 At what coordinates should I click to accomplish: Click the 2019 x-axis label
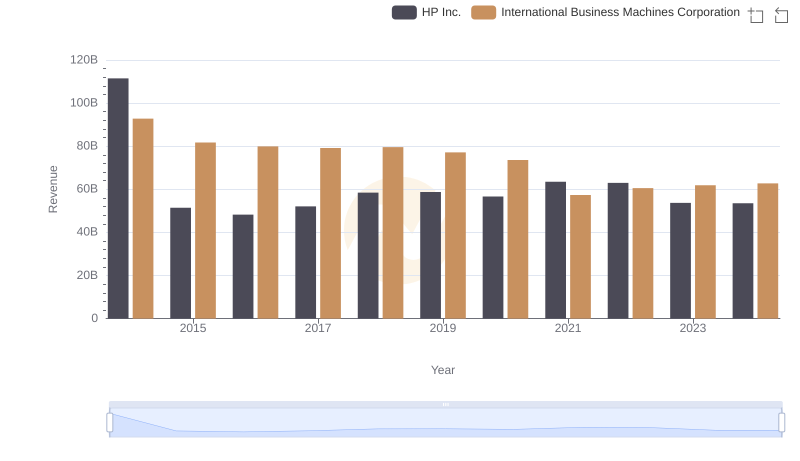[x=443, y=328]
